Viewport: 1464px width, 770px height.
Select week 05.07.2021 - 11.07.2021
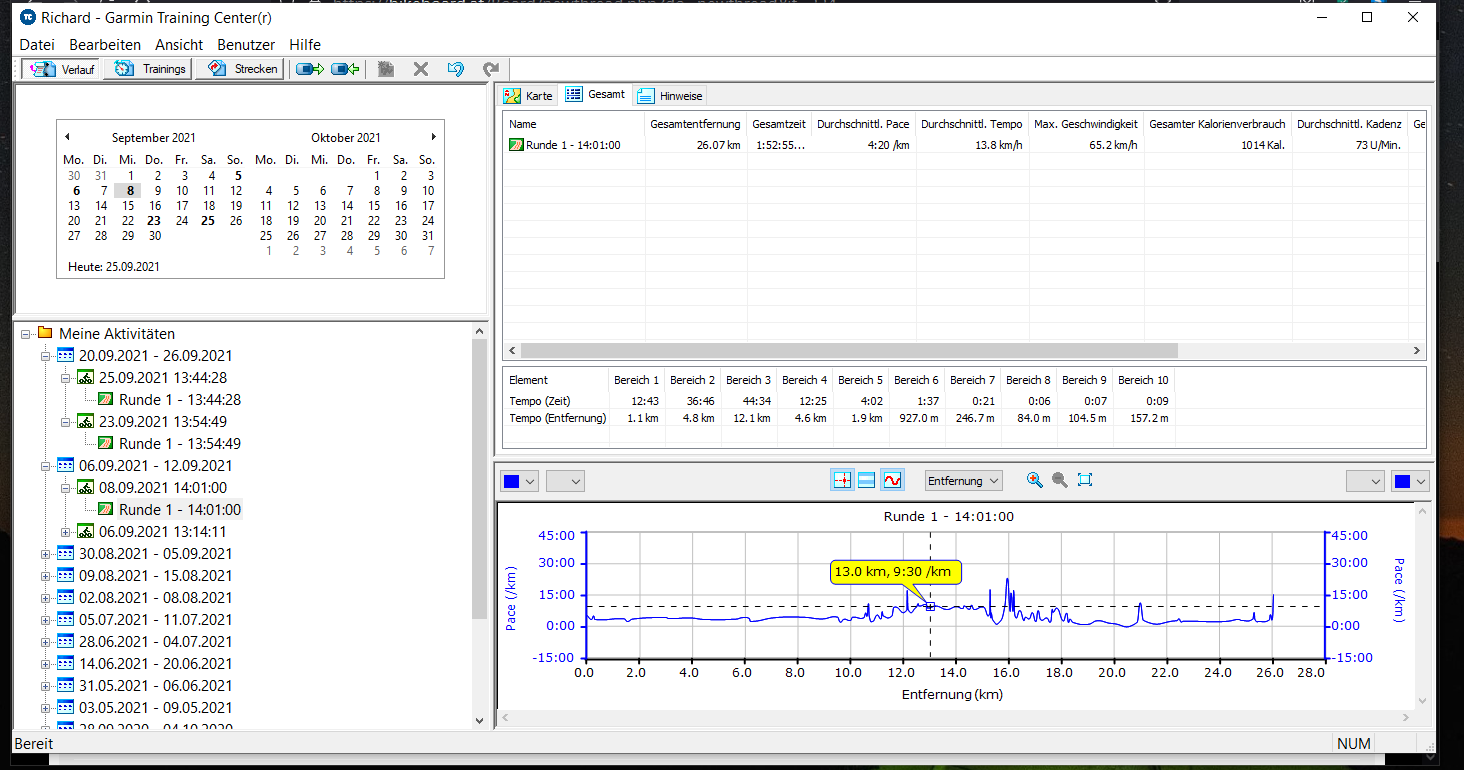click(x=156, y=620)
